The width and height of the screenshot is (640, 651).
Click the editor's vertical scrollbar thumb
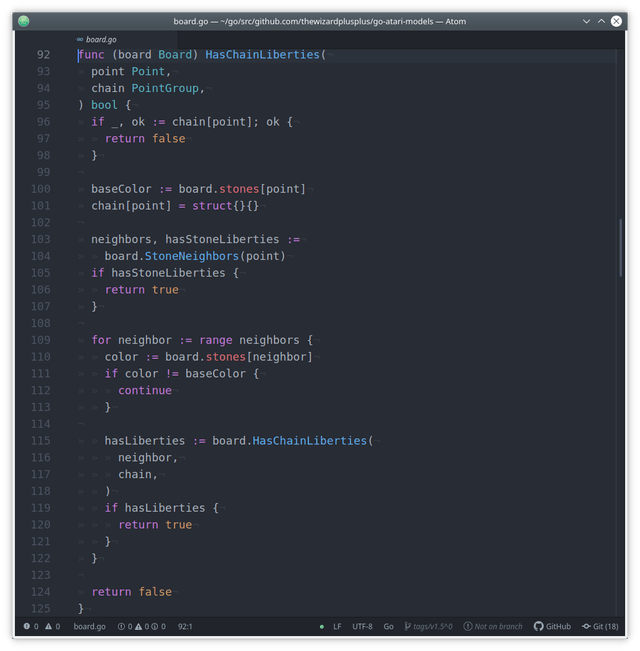[x=620, y=247]
